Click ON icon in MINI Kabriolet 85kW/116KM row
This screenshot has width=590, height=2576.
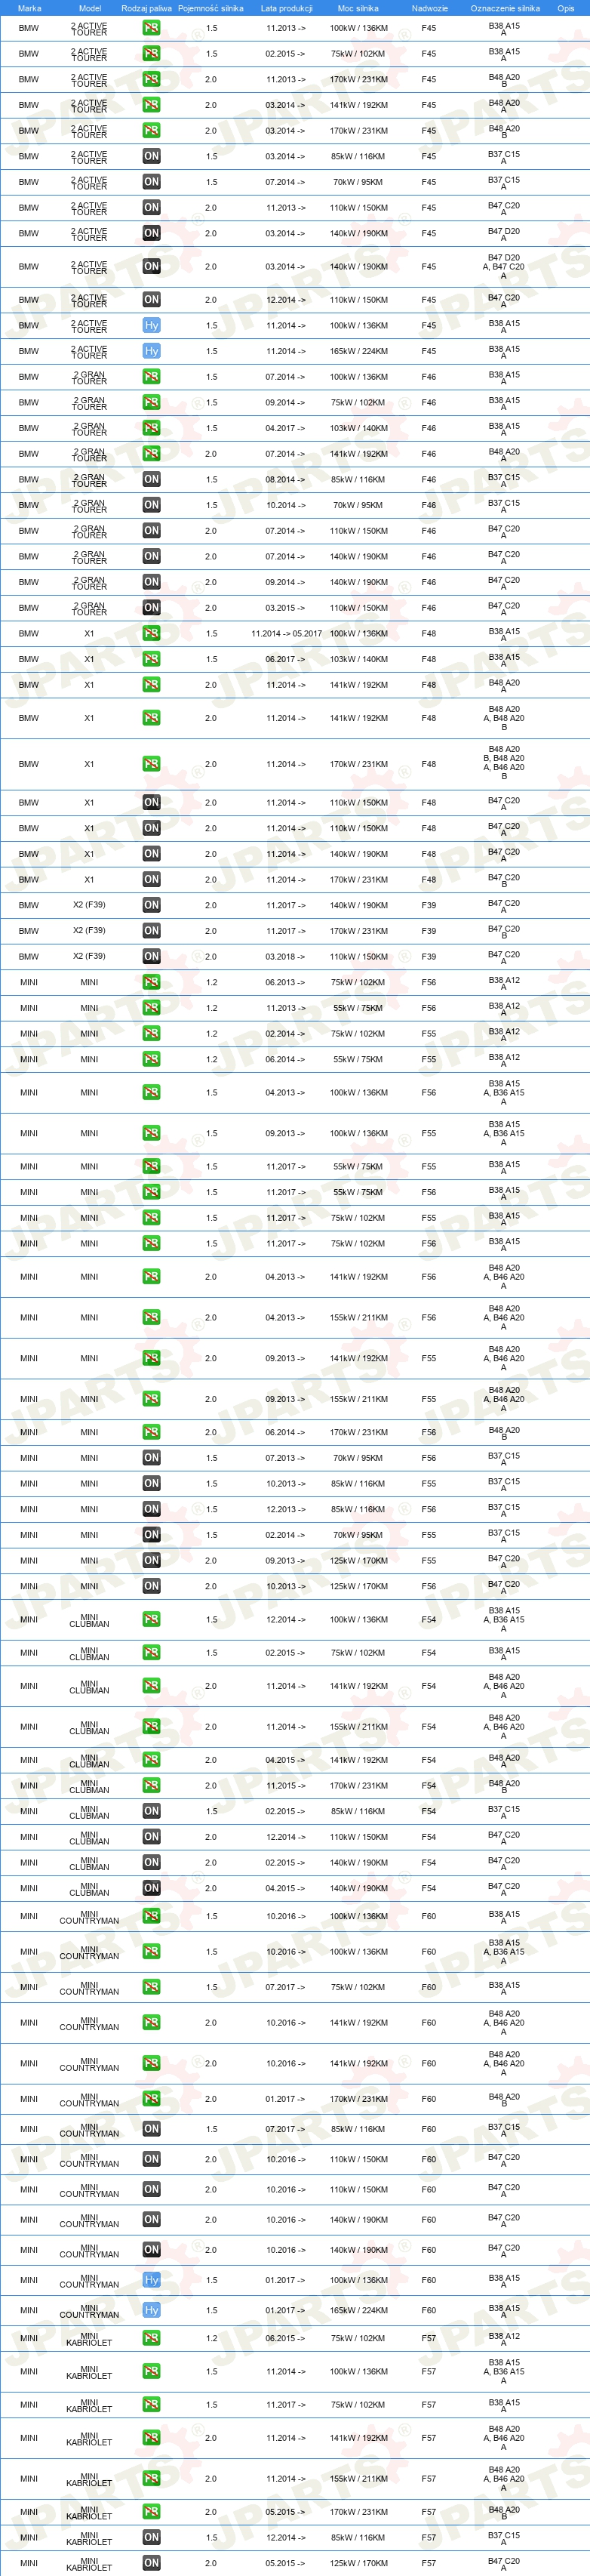pos(151,2537)
